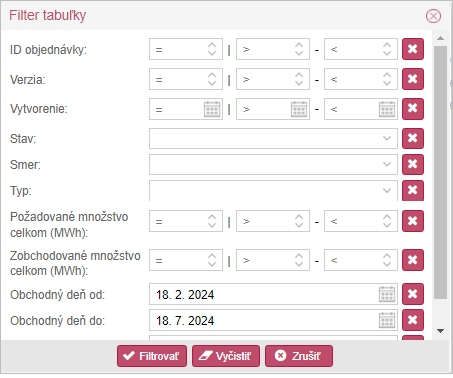
Task: Clear the Verzia filter with red X
Action: [x=413, y=79]
